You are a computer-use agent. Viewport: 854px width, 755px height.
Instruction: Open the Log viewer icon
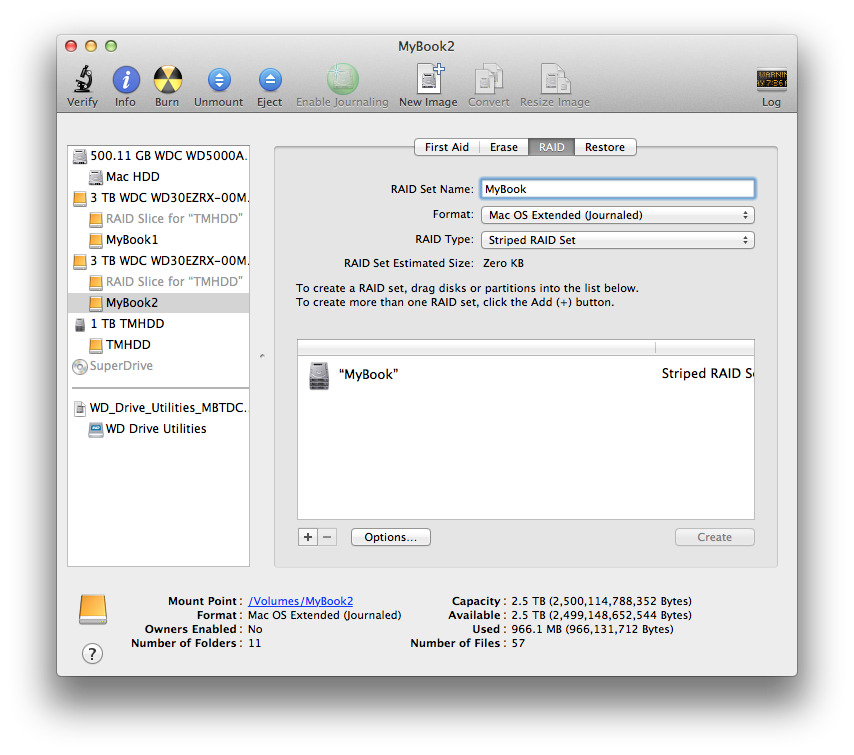click(771, 79)
